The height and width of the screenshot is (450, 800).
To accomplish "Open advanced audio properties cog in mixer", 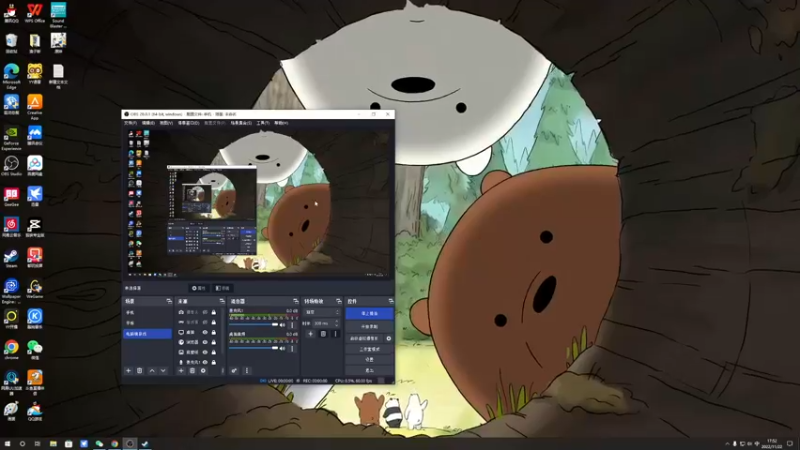I will pos(234,371).
